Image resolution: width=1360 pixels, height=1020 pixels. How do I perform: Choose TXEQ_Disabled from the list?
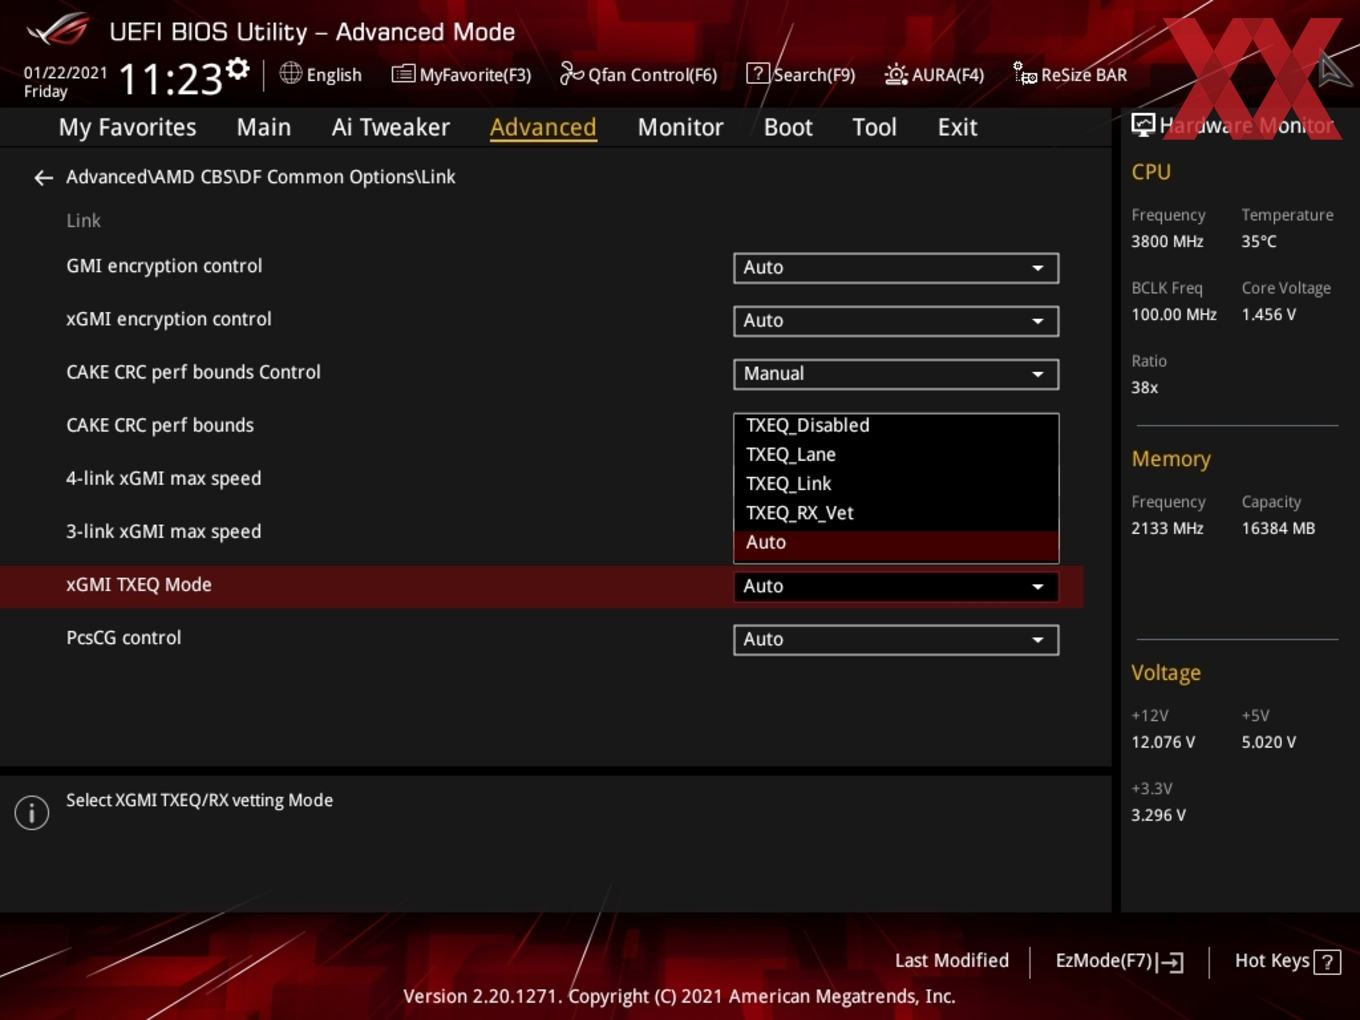[896, 426]
